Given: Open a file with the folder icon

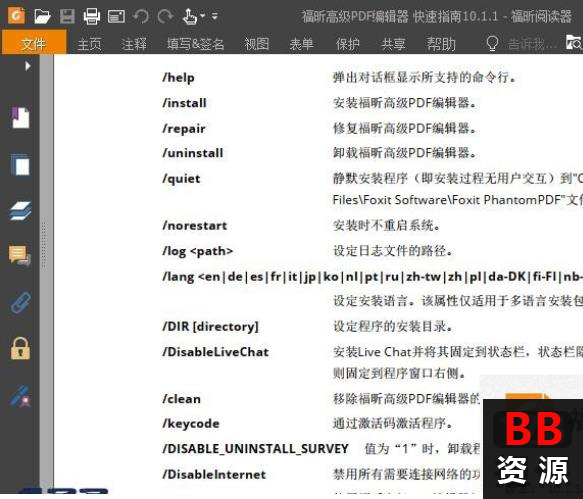Looking at the screenshot, I should (x=42, y=16).
